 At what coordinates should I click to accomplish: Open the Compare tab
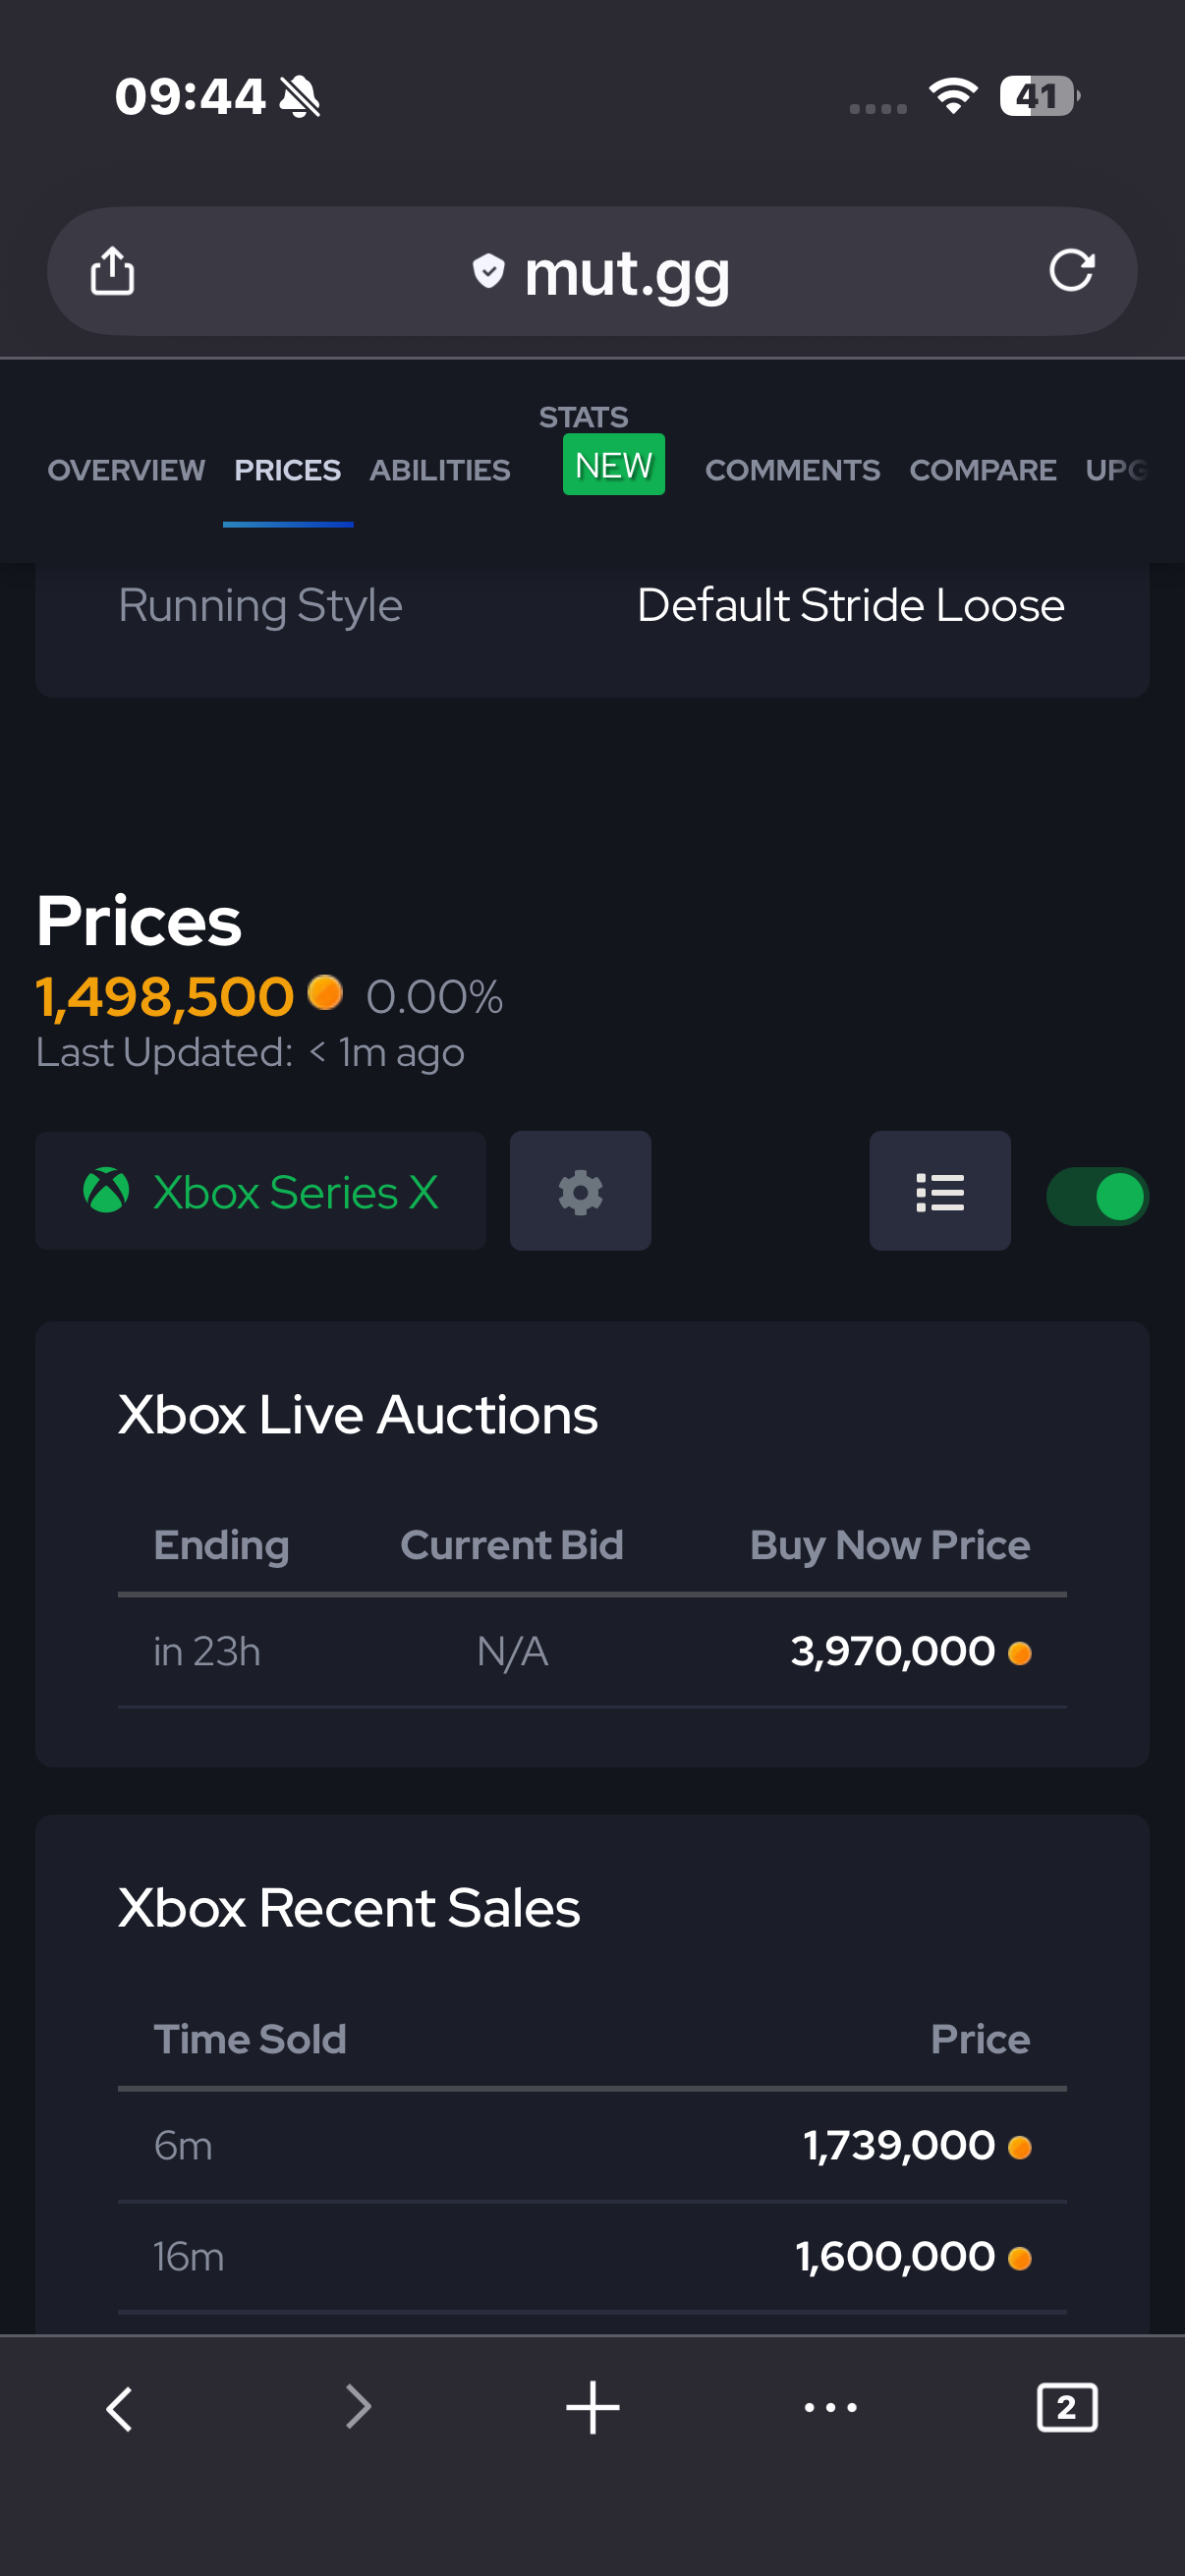point(982,470)
